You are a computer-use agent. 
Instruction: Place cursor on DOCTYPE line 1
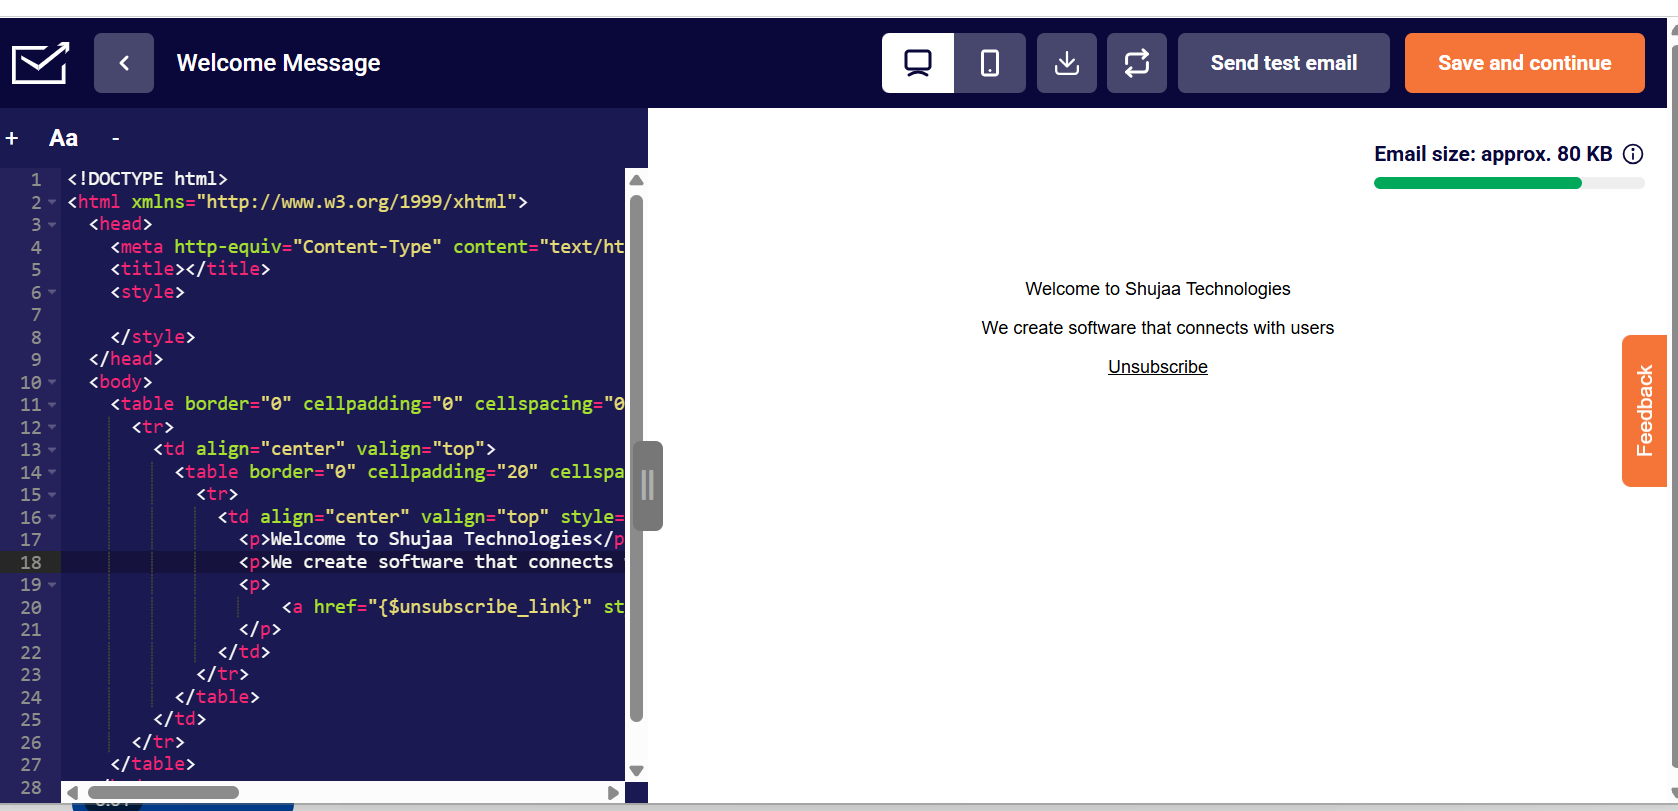148,179
